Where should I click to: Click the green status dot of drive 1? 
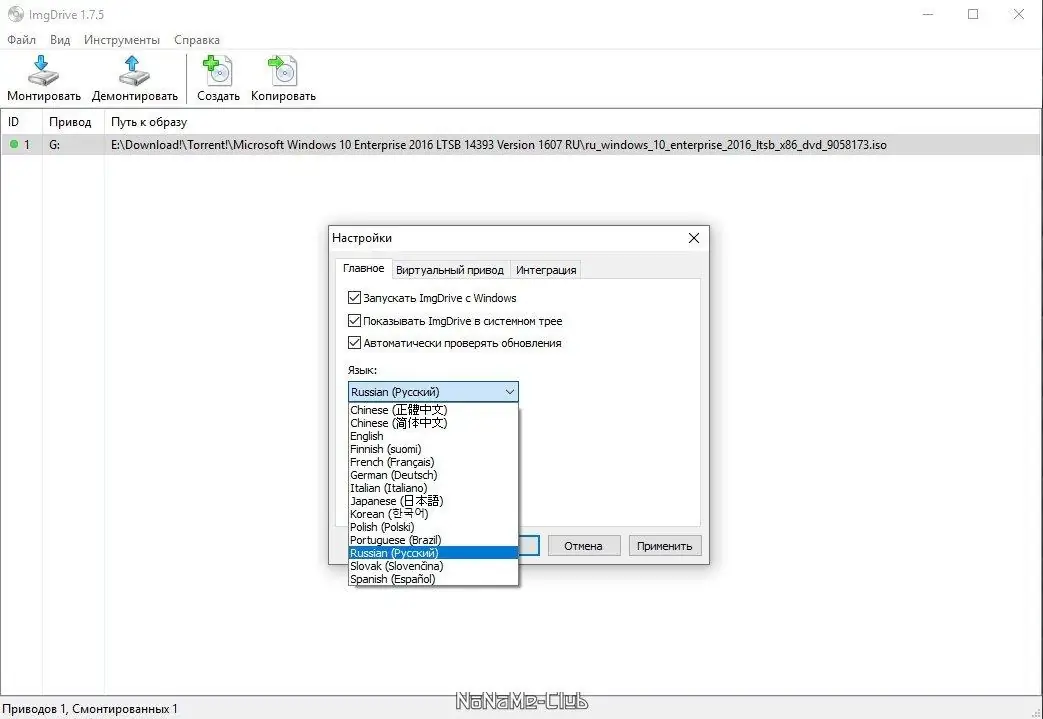pyautogui.click(x=14, y=144)
